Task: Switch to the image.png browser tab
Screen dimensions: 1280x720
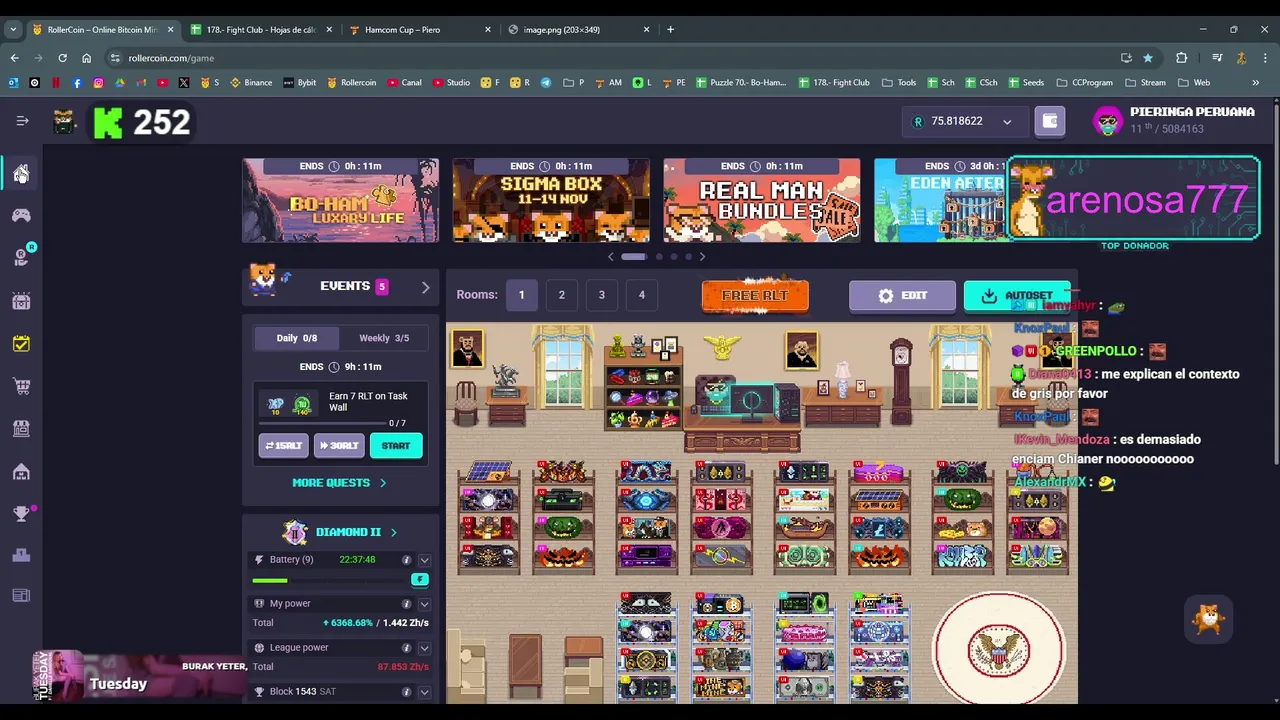Action: pyautogui.click(x=578, y=29)
